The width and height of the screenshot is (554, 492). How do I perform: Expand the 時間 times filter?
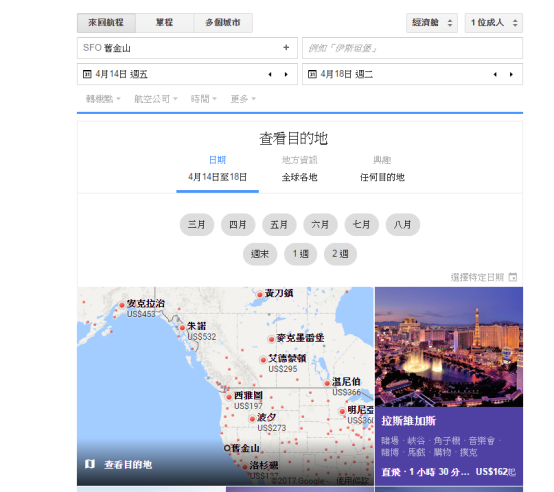(204, 99)
